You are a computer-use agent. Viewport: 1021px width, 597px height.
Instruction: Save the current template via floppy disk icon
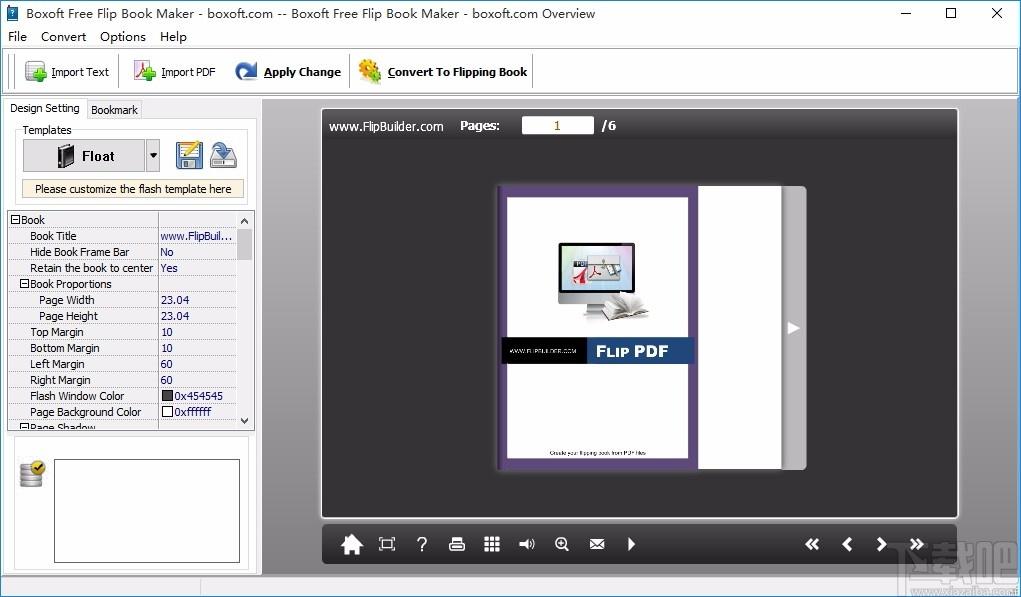(189, 156)
